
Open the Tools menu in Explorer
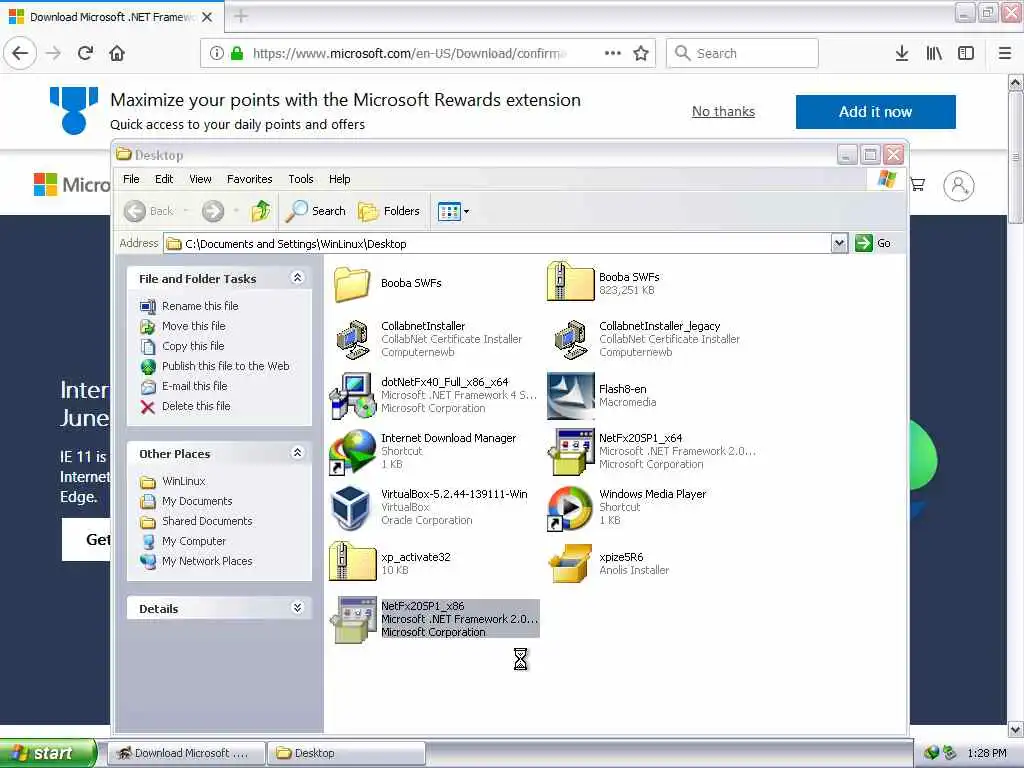[301, 179]
